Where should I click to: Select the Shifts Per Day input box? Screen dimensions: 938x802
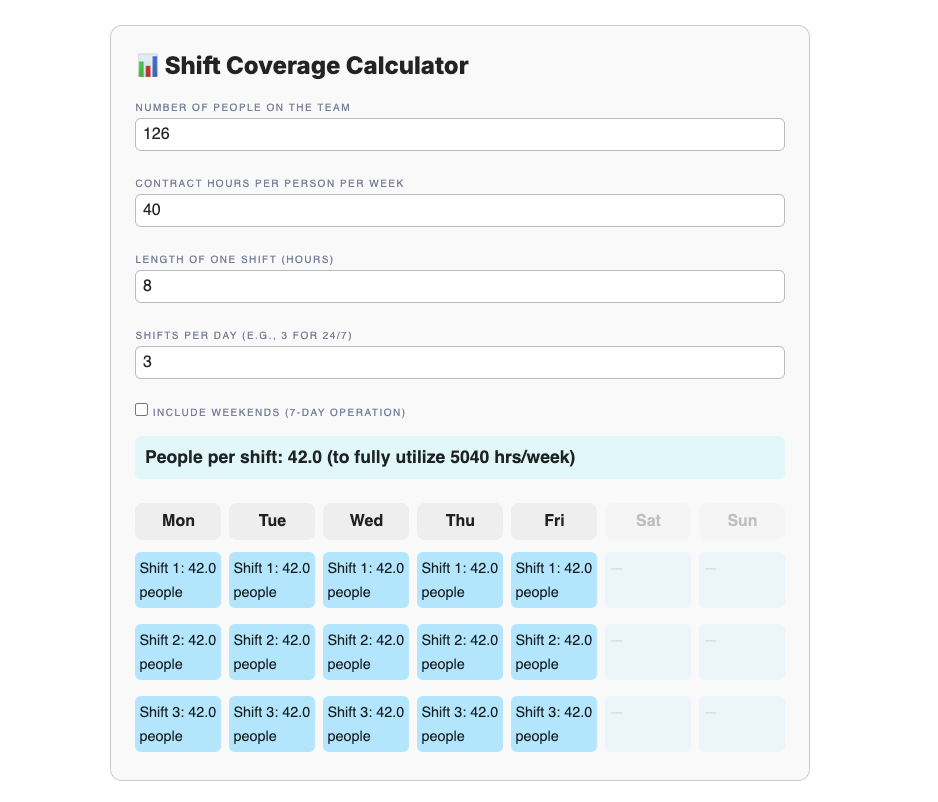click(459, 362)
